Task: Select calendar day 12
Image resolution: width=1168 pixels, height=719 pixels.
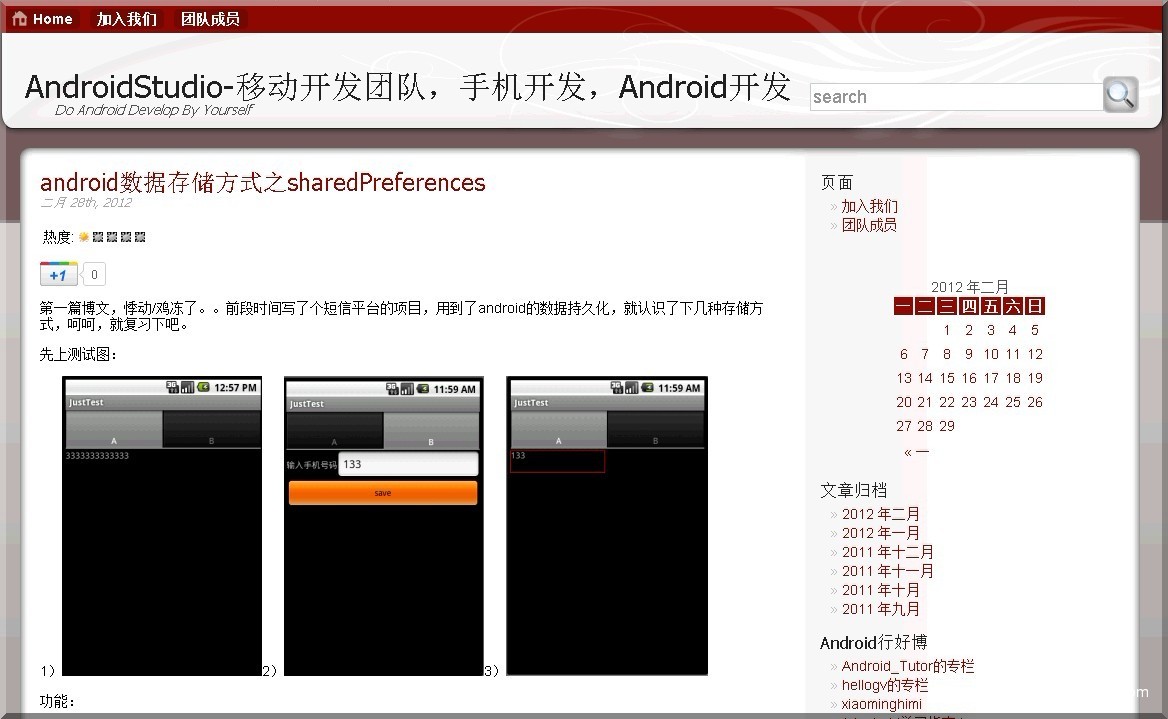Action: pyautogui.click(x=1035, y=354)
